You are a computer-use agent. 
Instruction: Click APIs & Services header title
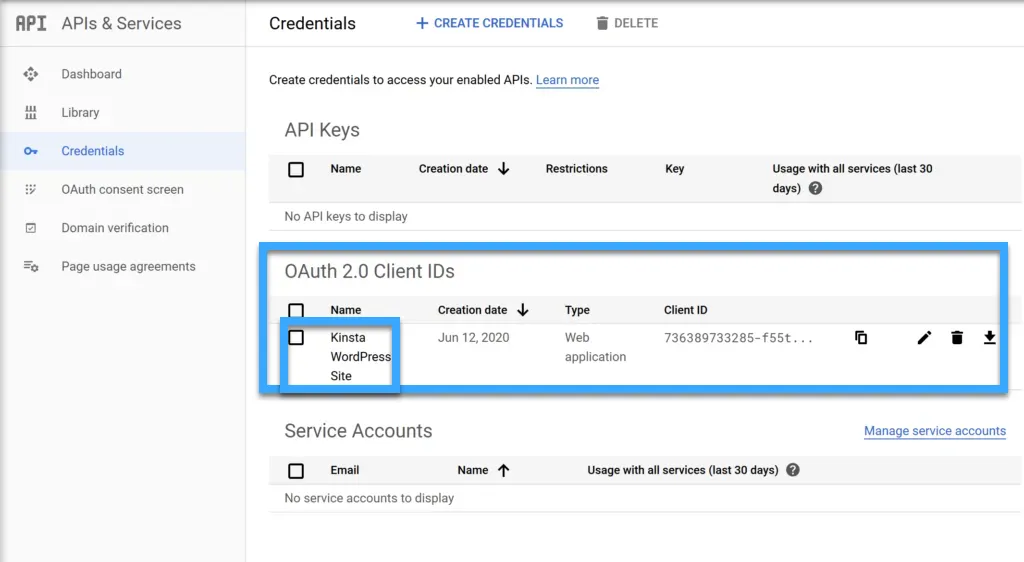[x=121, y=23]
